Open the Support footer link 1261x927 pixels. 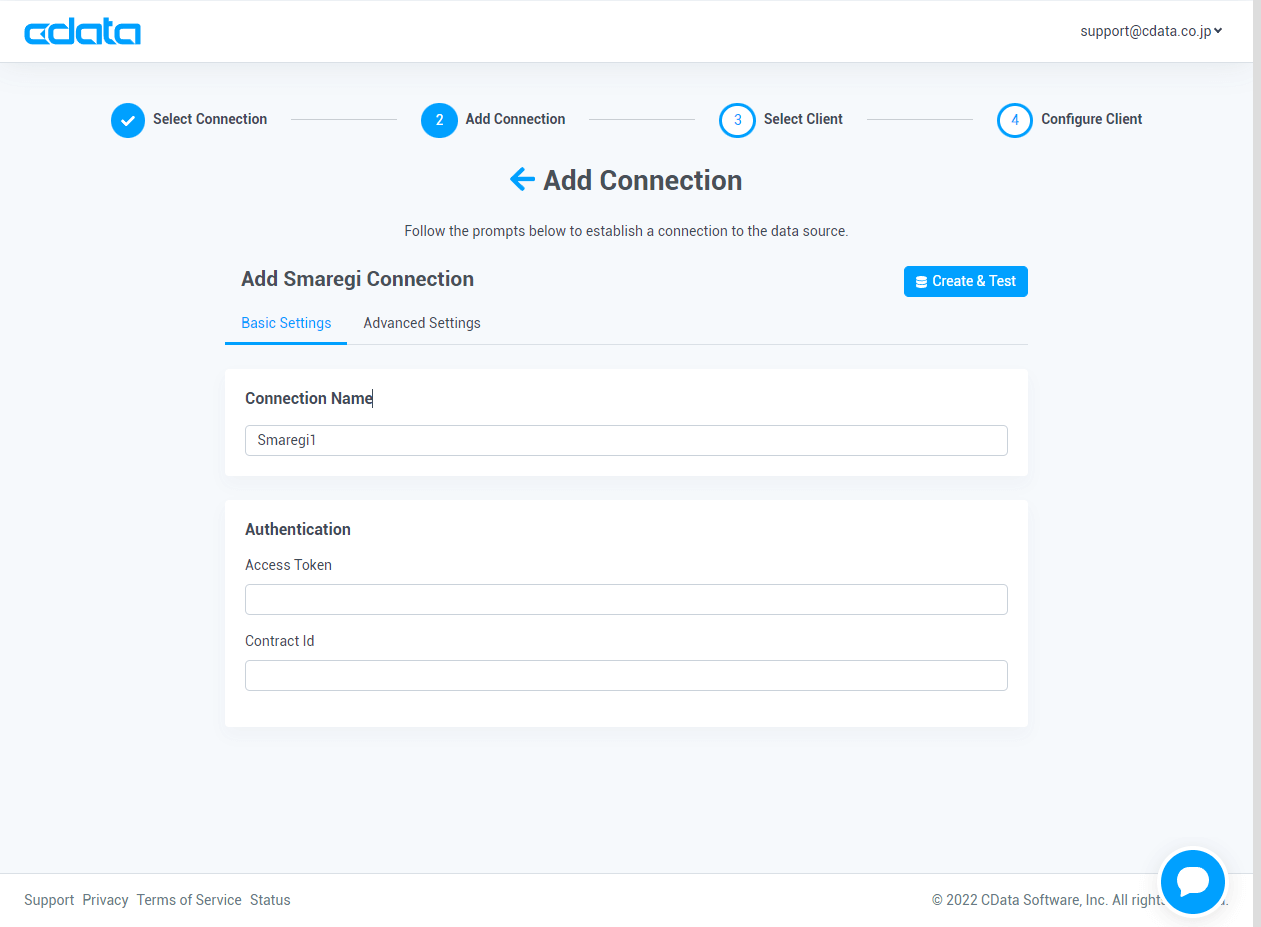[49, 900]
